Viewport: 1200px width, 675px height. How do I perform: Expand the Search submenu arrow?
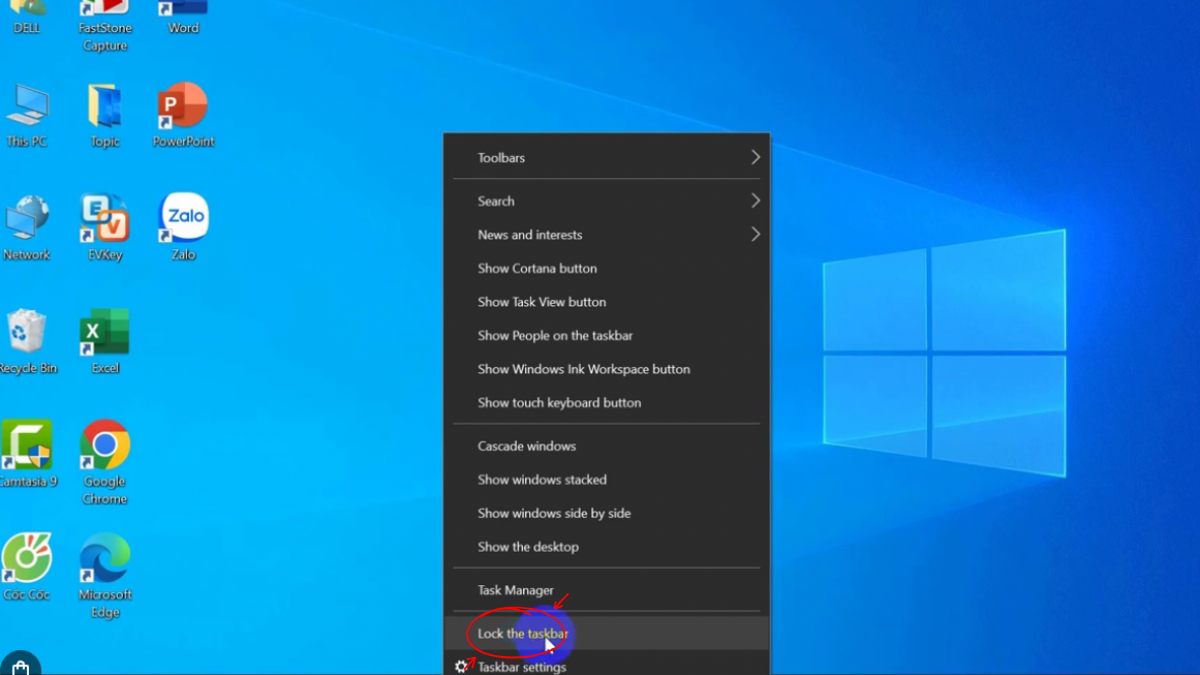click(755, 201)
